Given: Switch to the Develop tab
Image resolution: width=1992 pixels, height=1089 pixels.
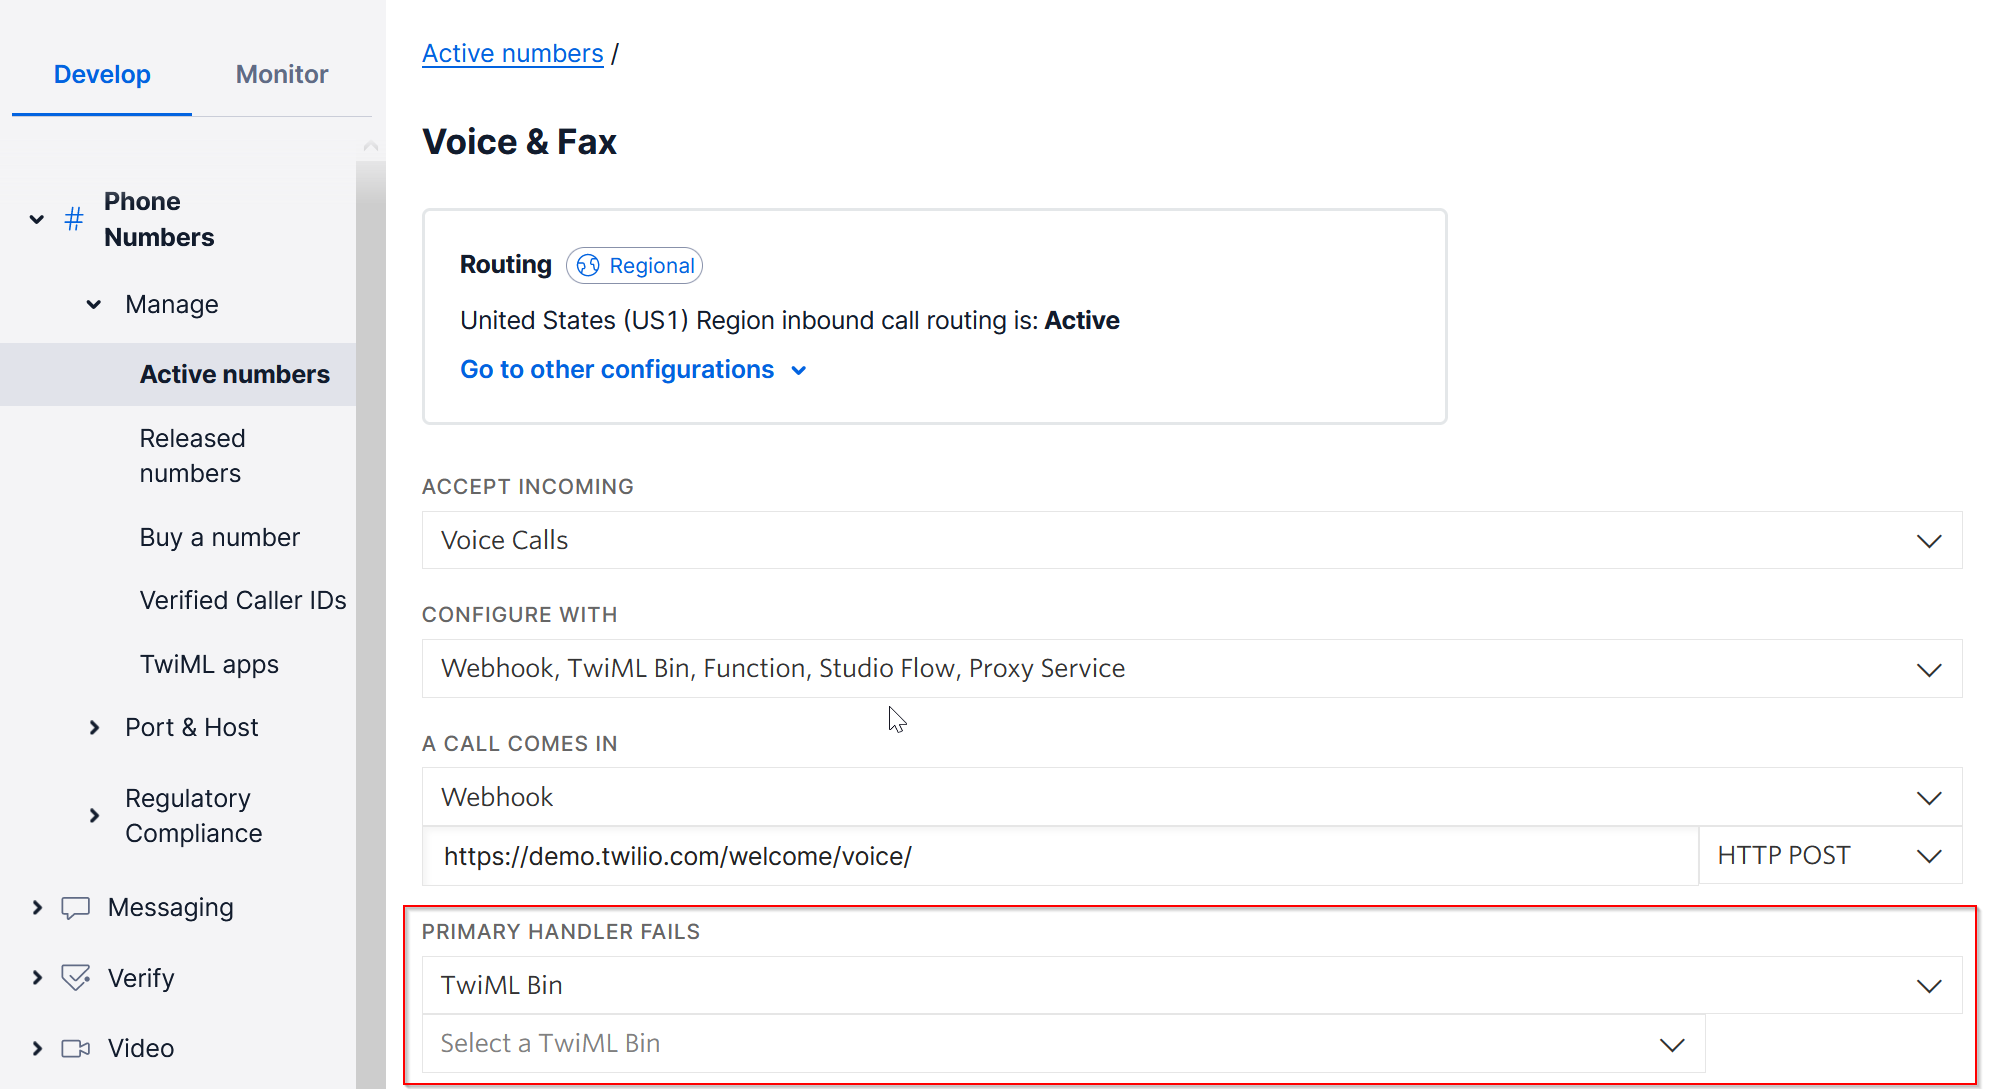Looking at the screenshot, I should tap(102, 74).
